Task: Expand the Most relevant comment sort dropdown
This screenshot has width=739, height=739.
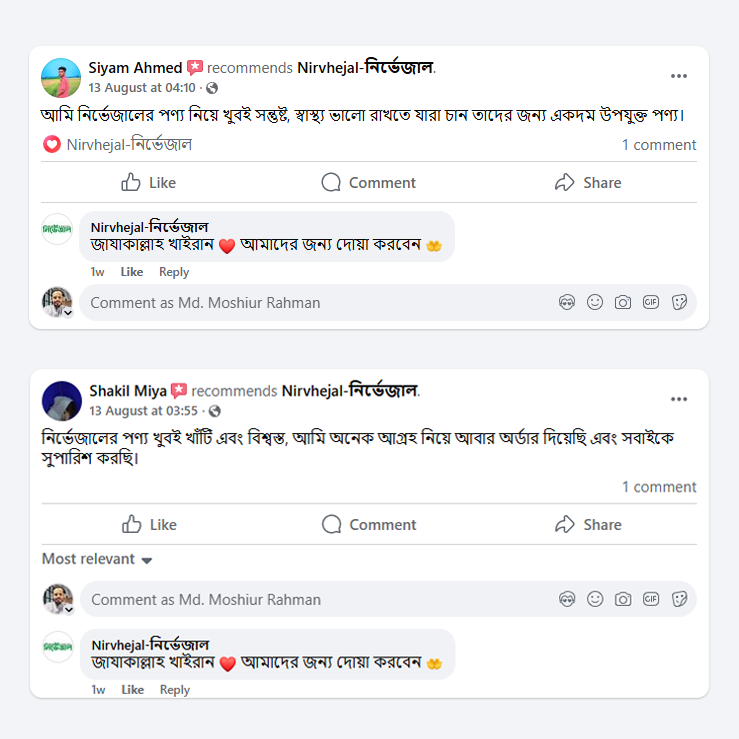Action: 97,559
